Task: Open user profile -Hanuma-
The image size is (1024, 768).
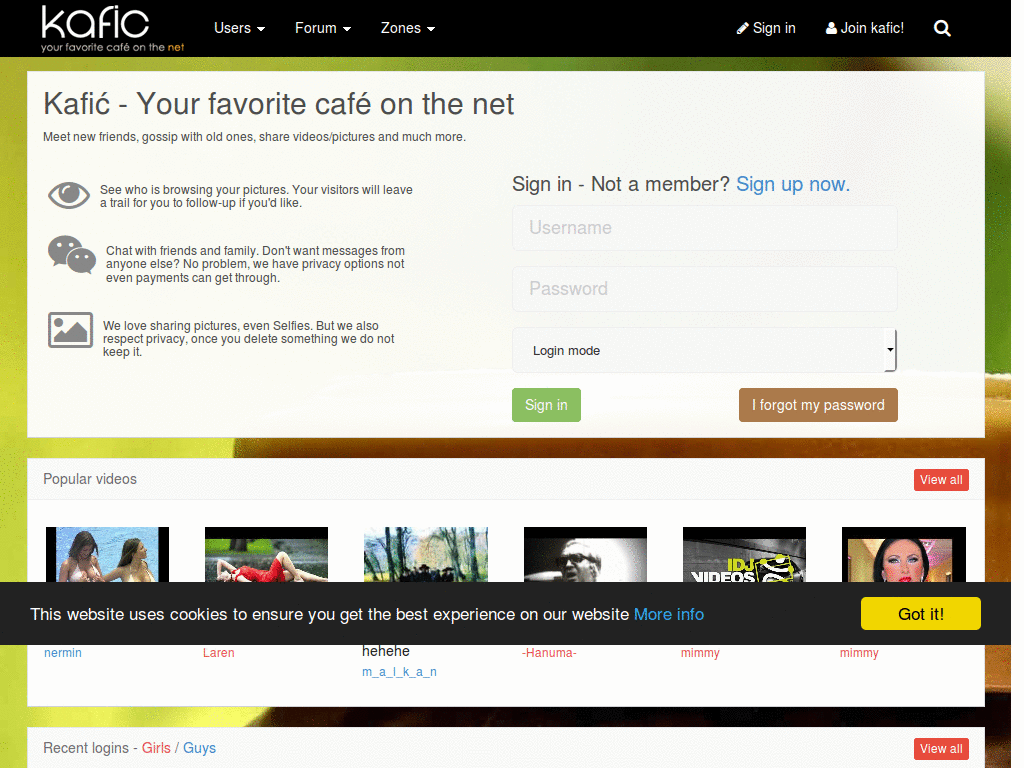Action: (549, 653)
